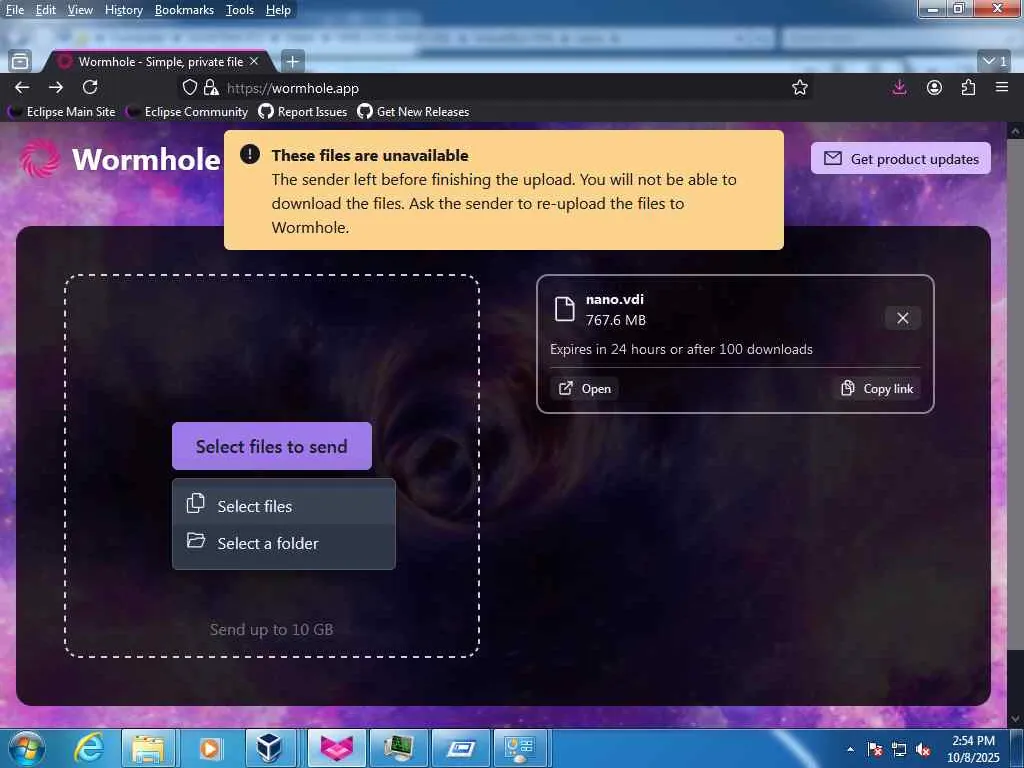Click the Wormhole title text
Viewport: 1024px width, 768px height.
pos(146,159)
